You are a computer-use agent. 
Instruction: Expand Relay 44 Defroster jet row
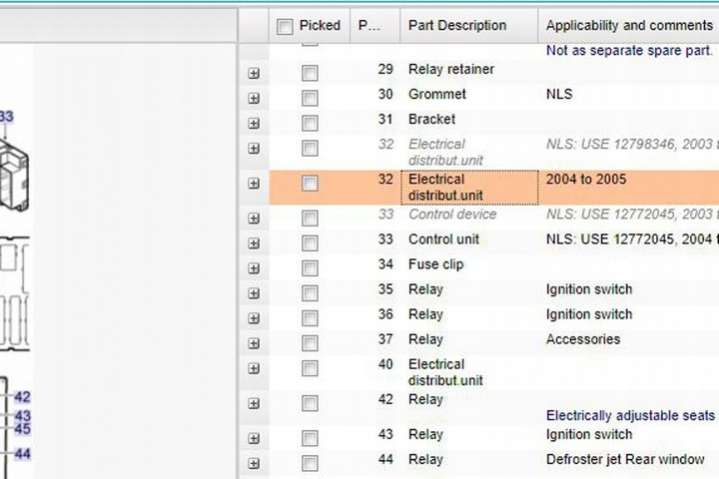click(253, 463)
